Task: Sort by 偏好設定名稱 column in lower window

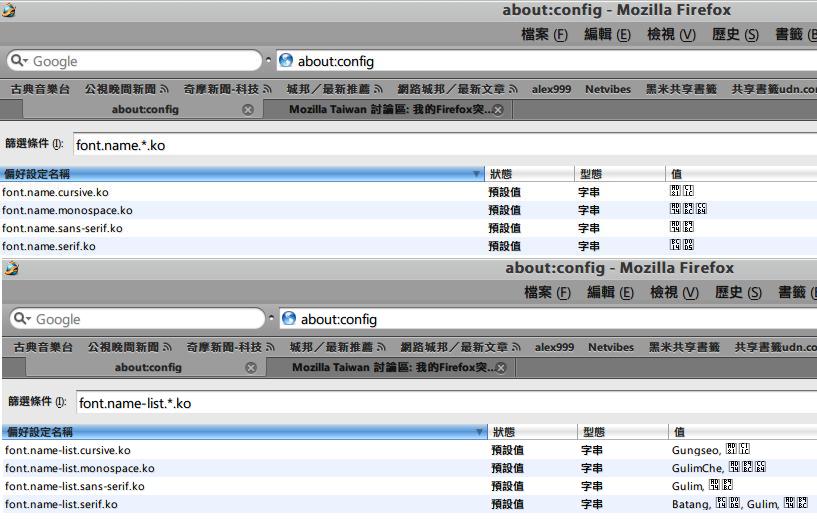Action: tap(245, 432)
